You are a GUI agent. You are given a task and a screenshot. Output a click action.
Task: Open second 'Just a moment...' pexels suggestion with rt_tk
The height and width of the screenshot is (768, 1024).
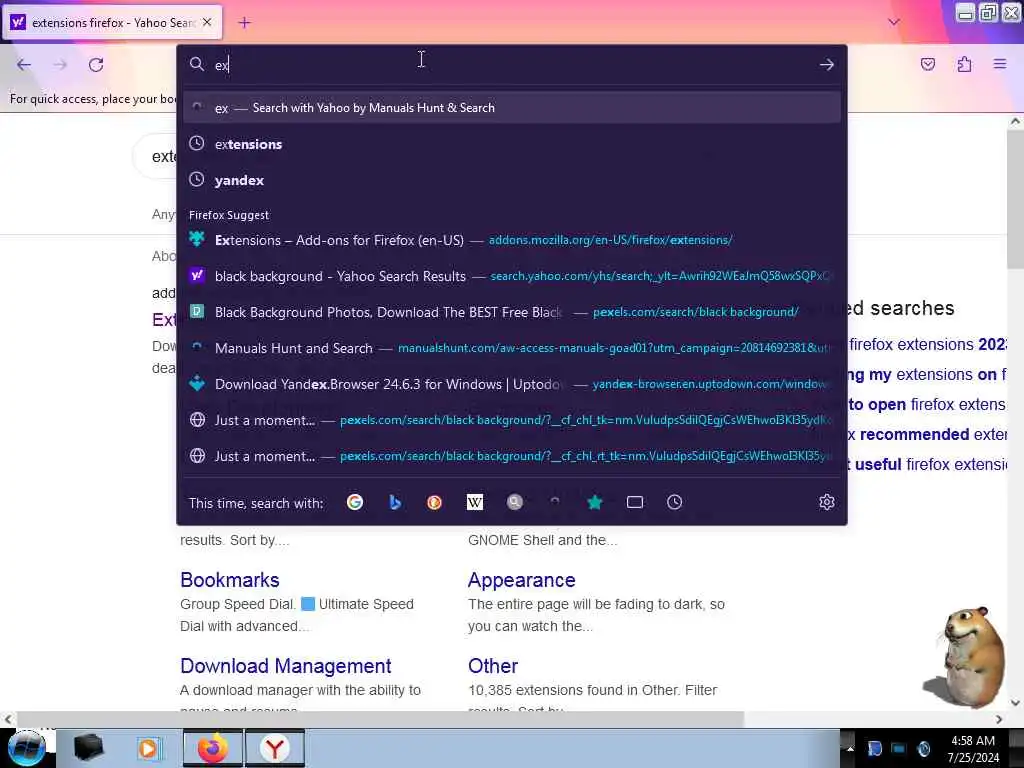point(512,456)
